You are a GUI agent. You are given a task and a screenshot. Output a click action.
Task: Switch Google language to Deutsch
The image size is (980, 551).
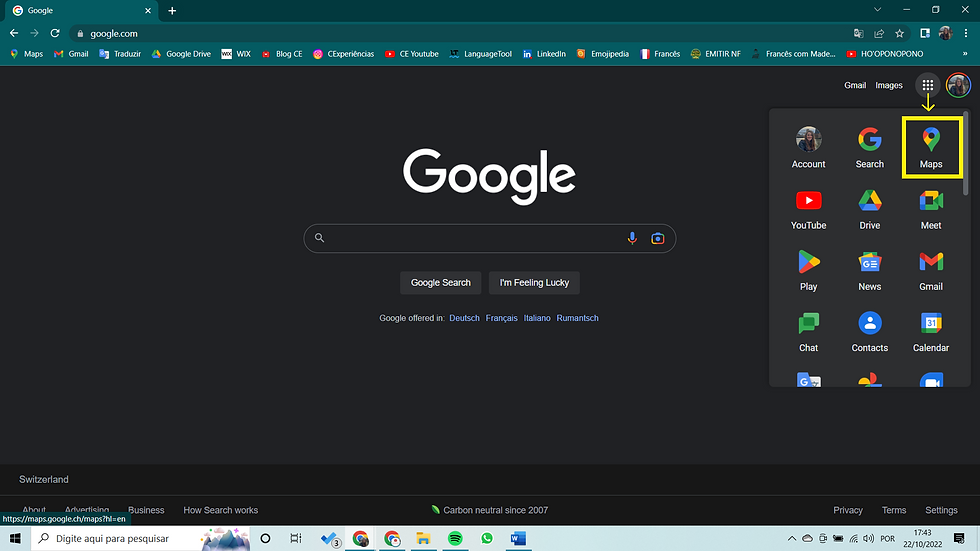[464, 318]
